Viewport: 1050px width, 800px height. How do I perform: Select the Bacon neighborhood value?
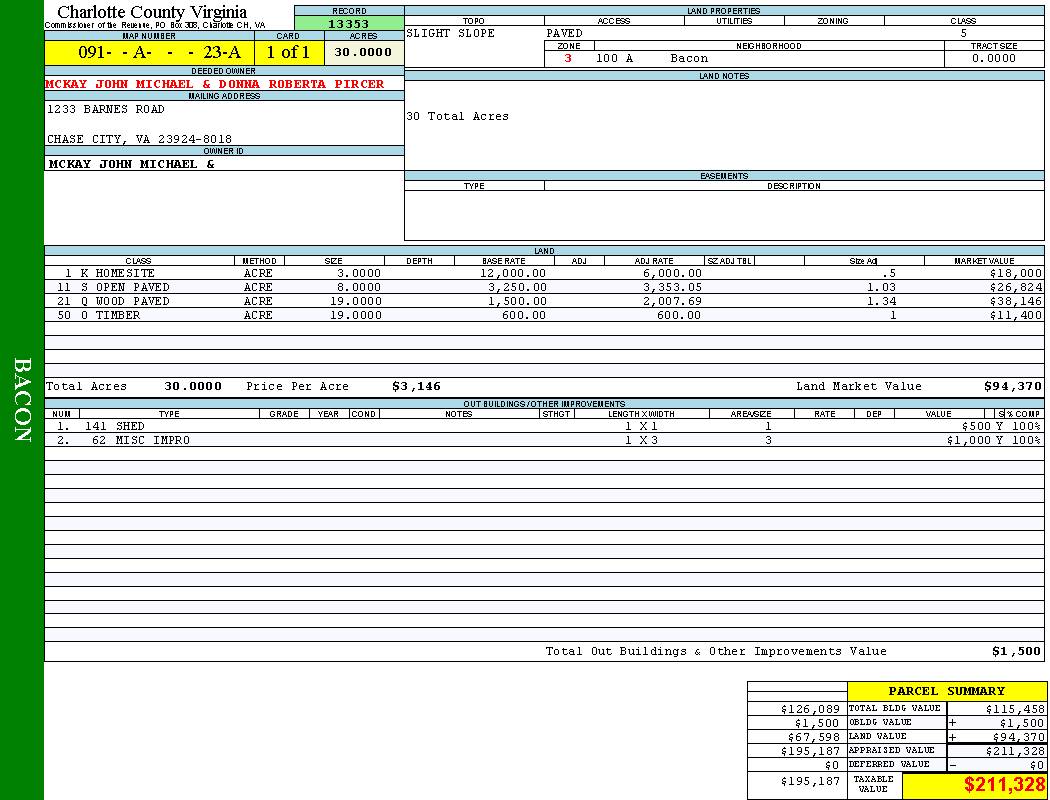click(689, 58)
